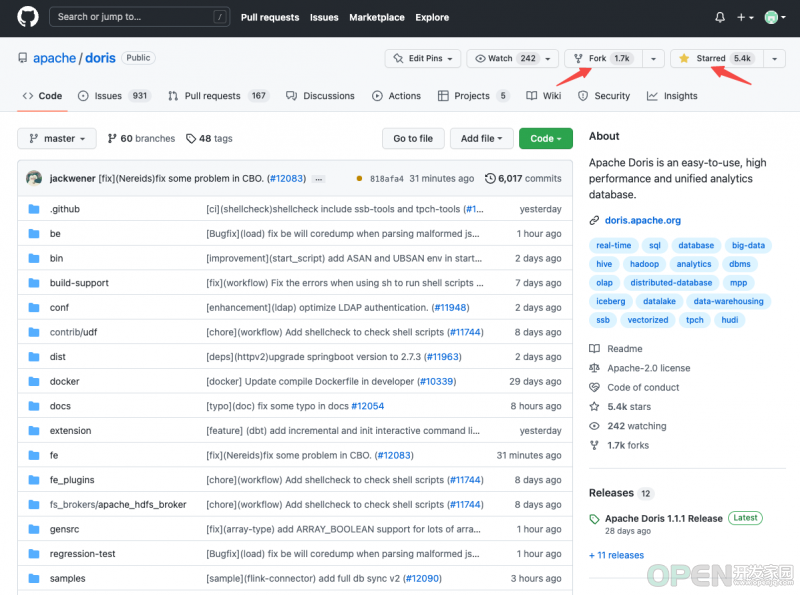Open the samples folder icon
Viewport: 800px width, 595px height.
pyautogui.click(x=34, y=578)
